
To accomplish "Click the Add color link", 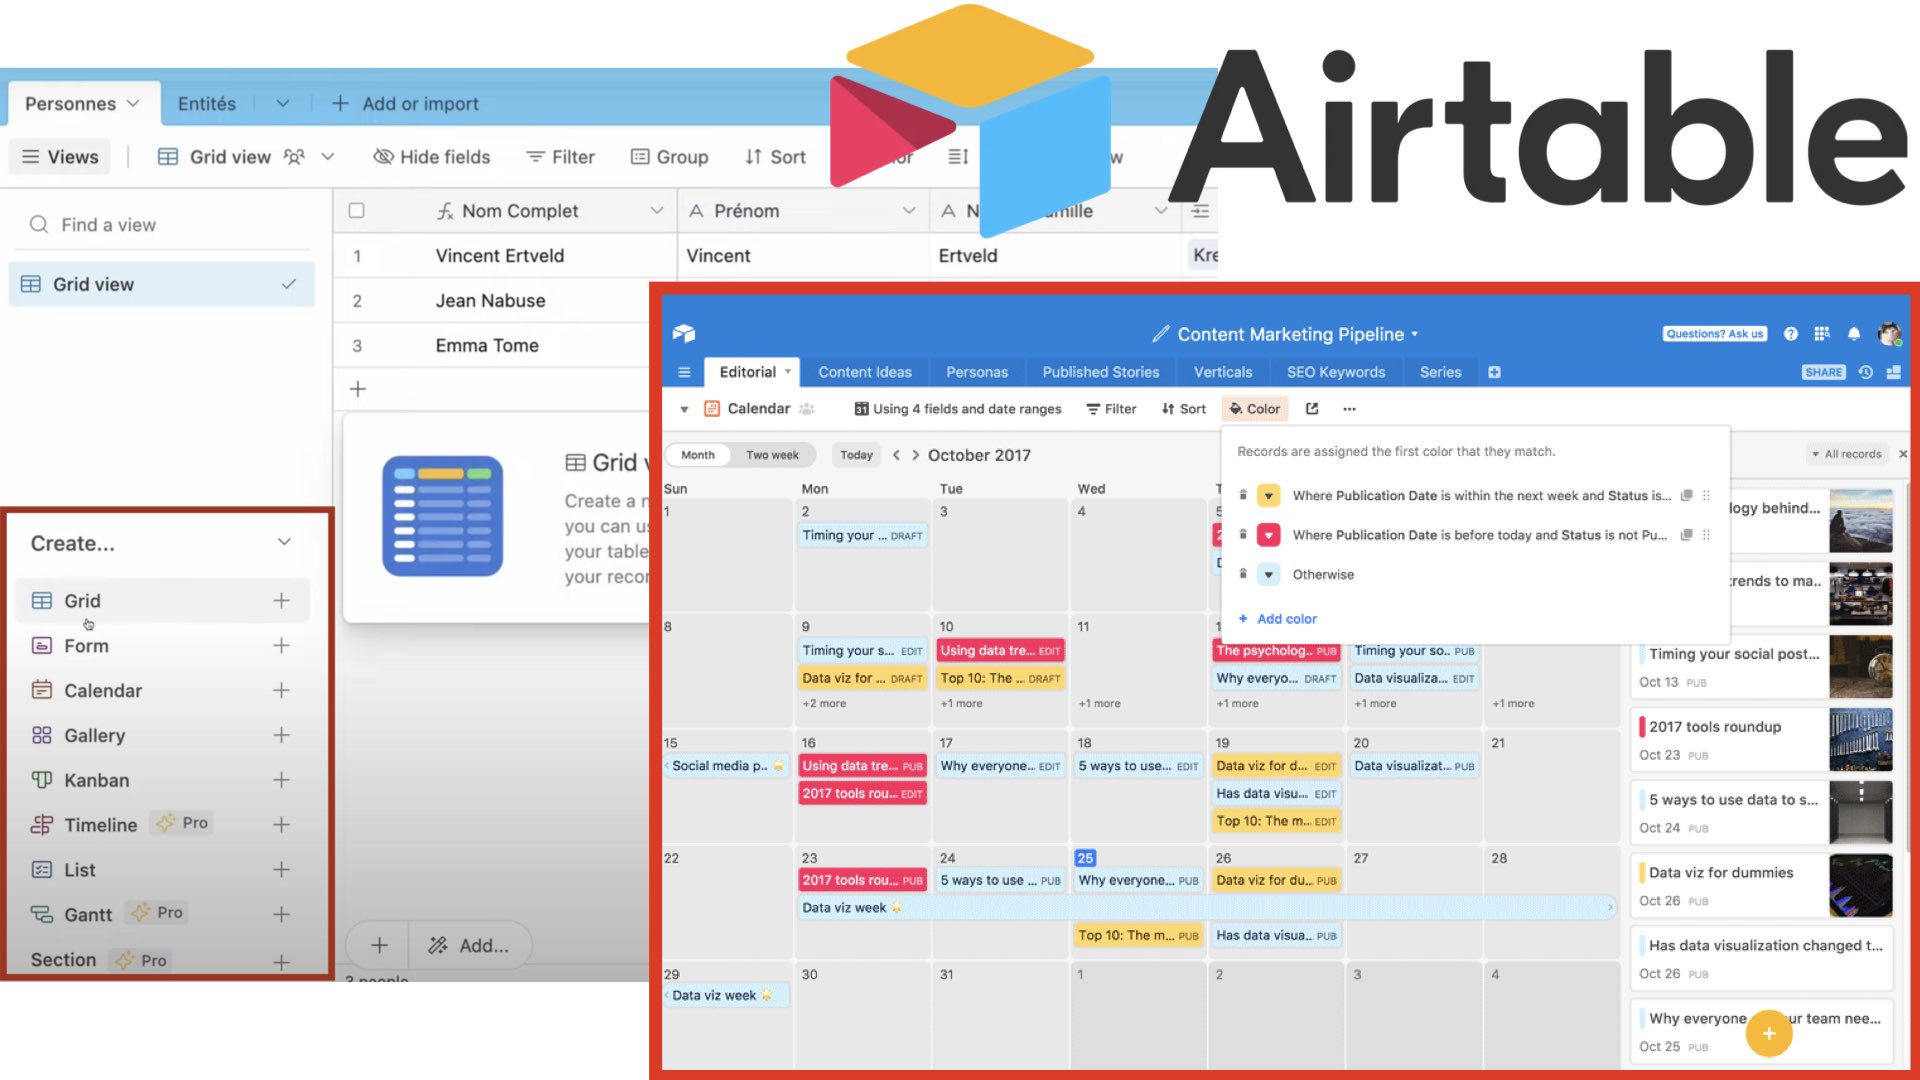I will pyautogui.click(x=1286, y=619).
